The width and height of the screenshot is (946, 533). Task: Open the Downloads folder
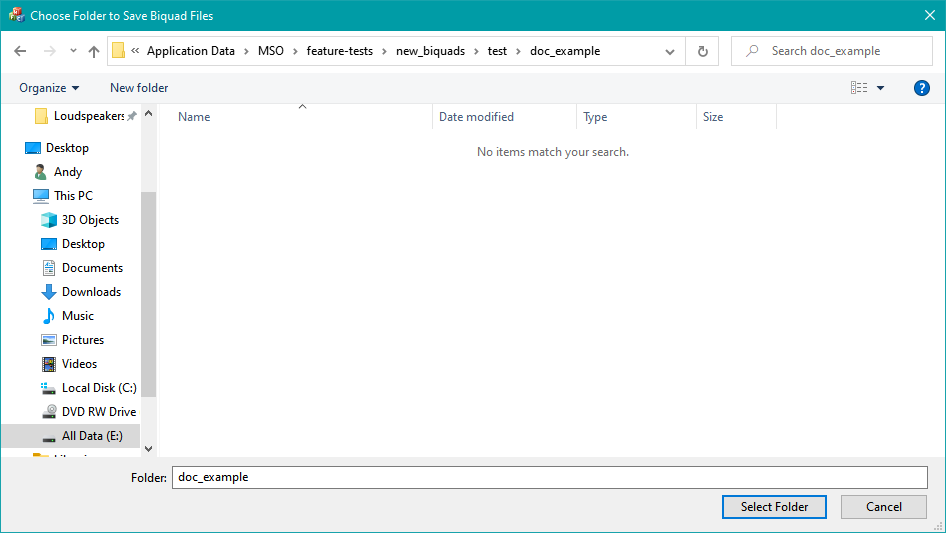[81, 292]
